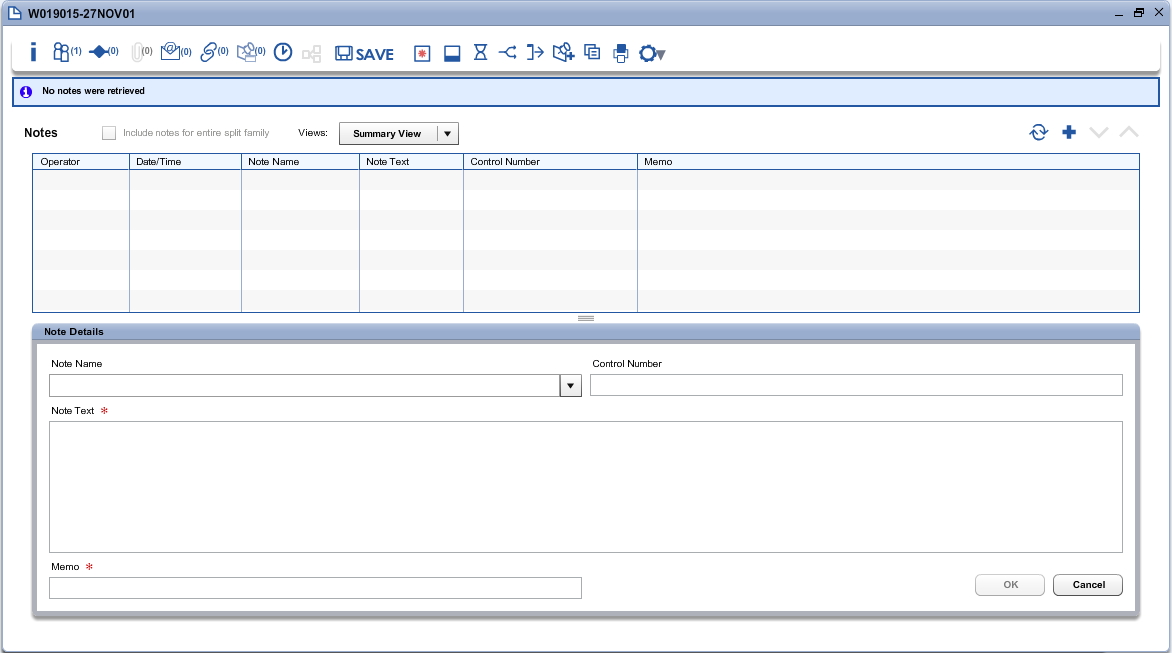Click the printer icon in toolbar

pos(621,53)
